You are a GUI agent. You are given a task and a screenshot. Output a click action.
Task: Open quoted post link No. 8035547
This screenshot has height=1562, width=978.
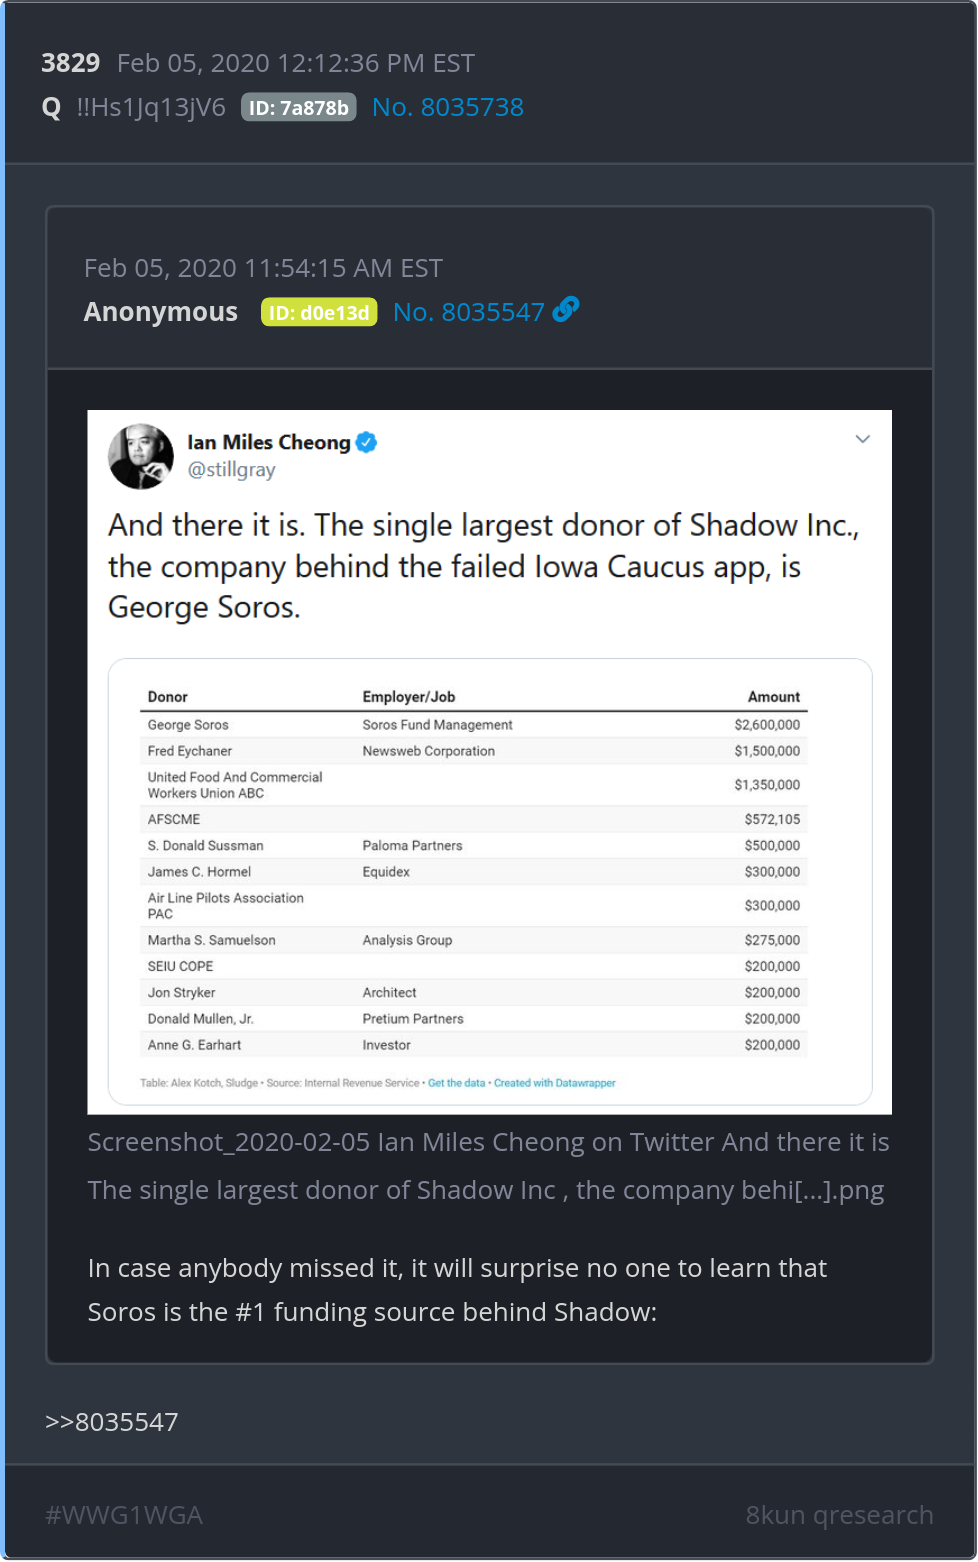(x=468, y=312)
